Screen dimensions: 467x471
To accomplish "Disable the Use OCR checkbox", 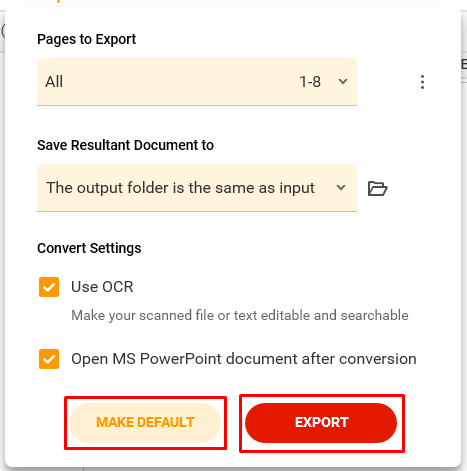I will click(49, 287).
